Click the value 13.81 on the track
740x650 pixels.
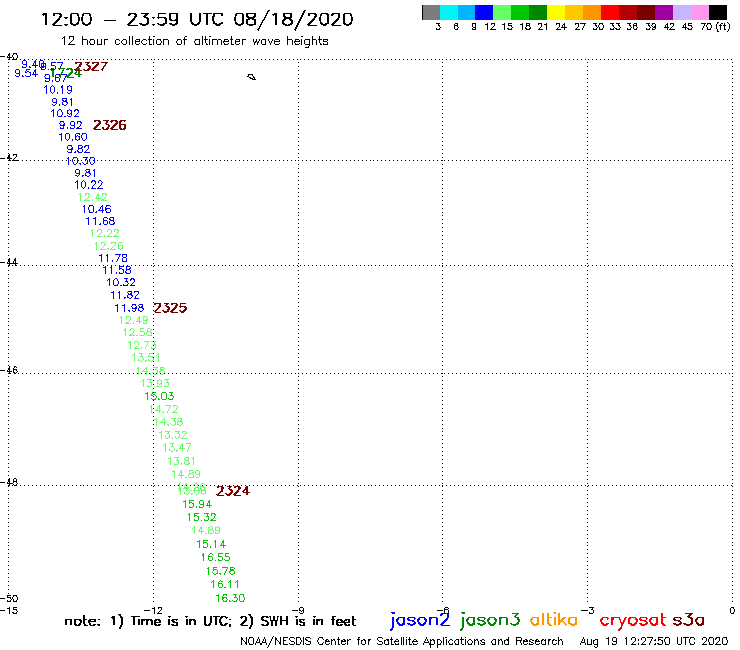tap(181, 461)
